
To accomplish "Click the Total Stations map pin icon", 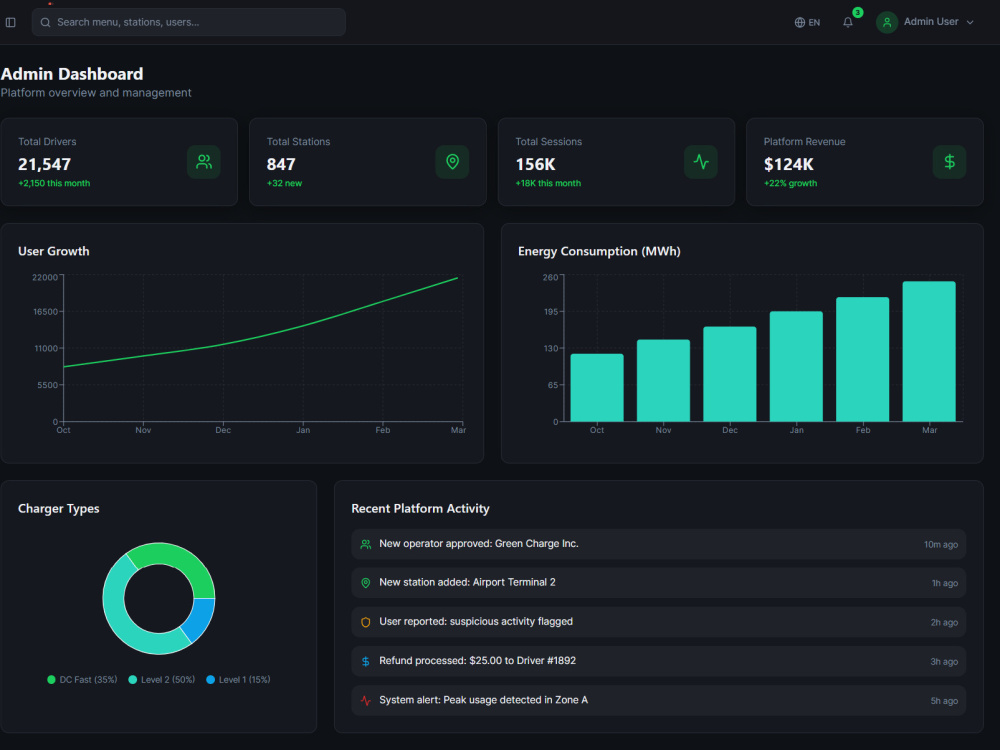I will pos(452,162).
